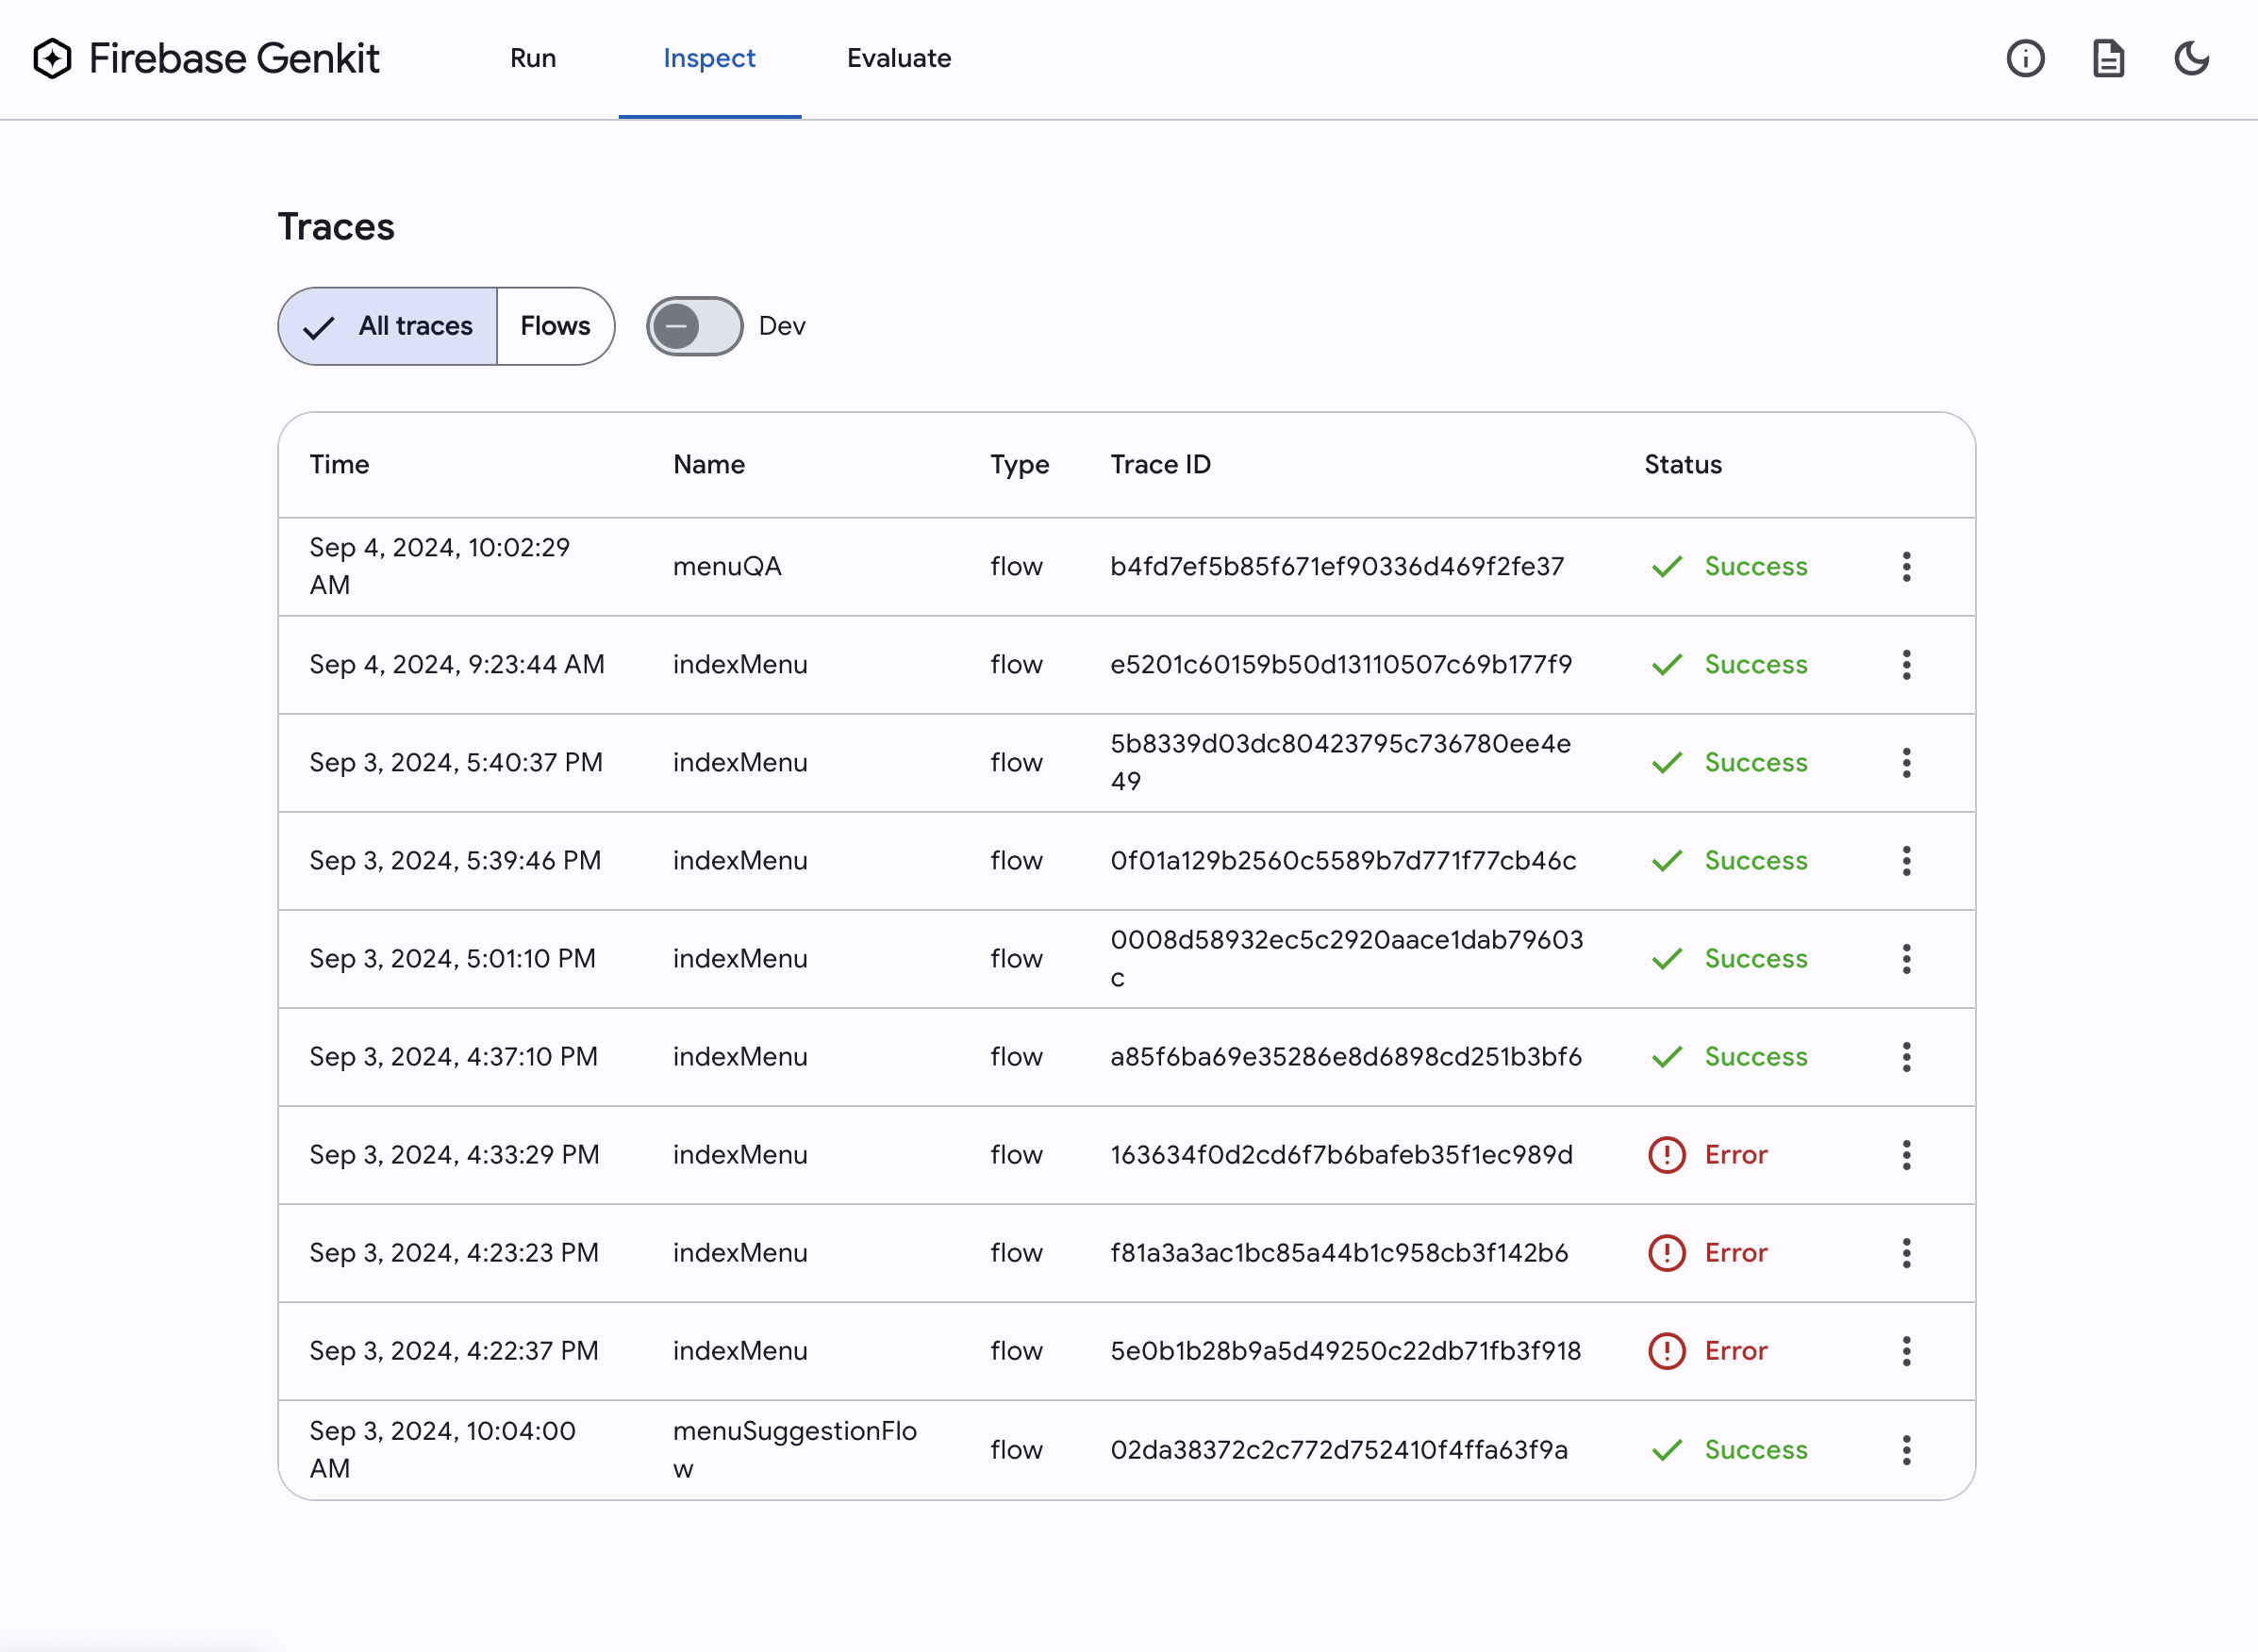Image resolution: width=2258 pixels, height=1652 pixels.
Task: Open trace 0008d58932ec5c2920aace1dab79603c
Action: [1346, 958]
